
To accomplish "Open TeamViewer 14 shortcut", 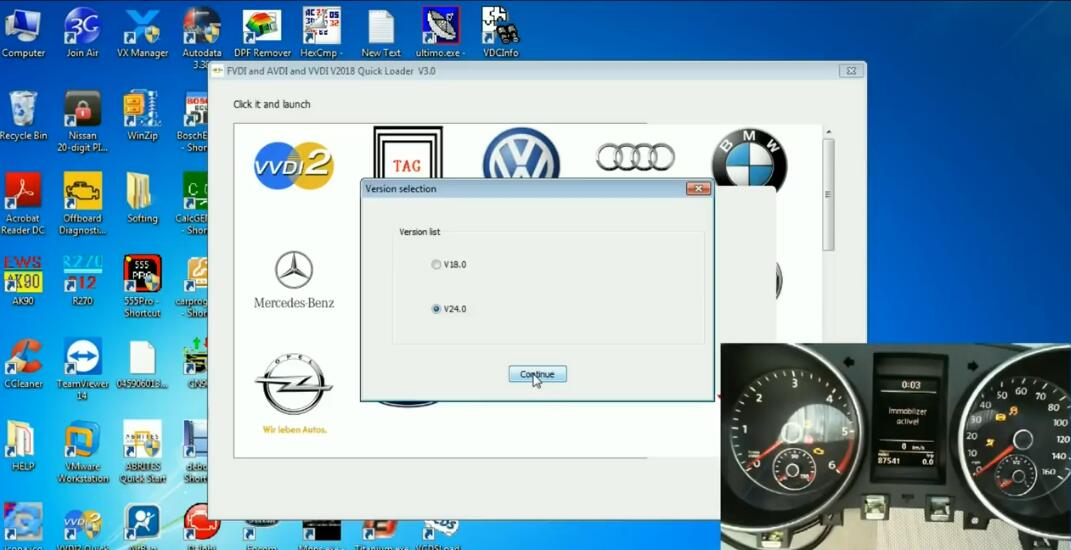I will (x=83, y=368).
